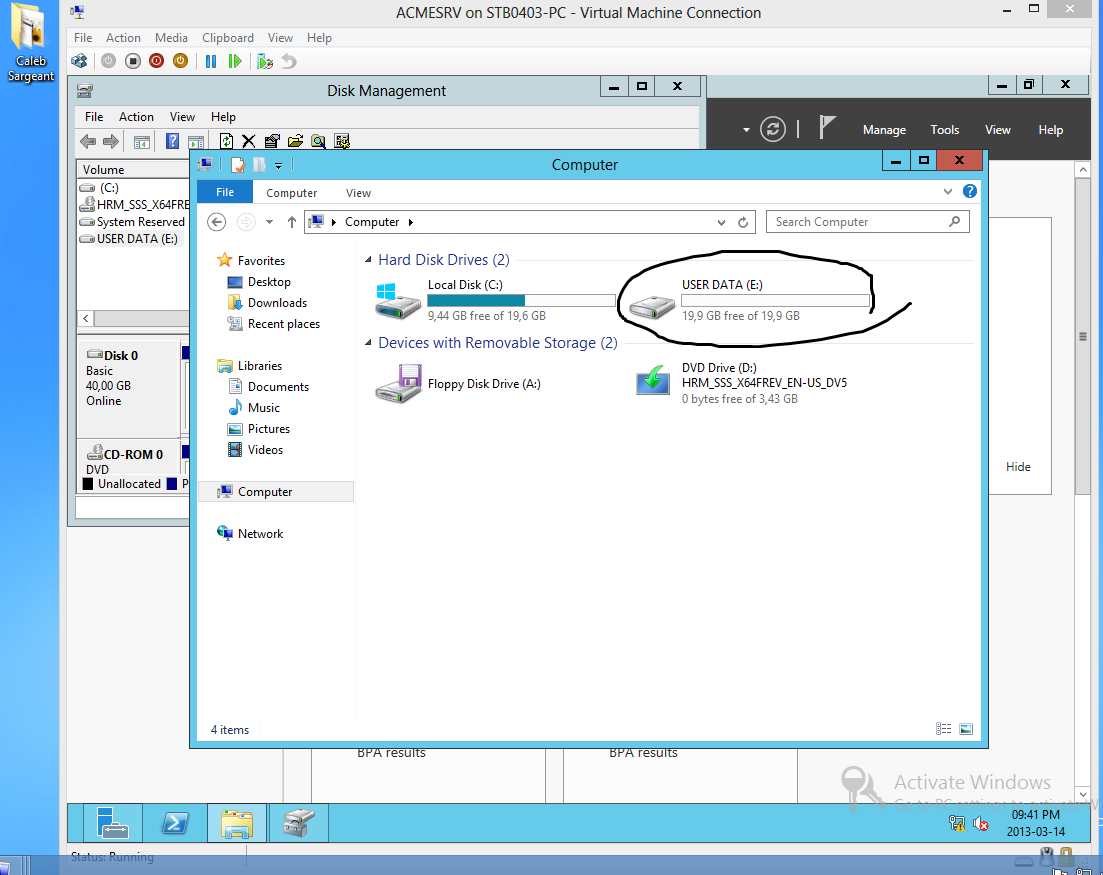Open the Tools menu in Server Manager
This screenshot has width=1103, height=875.
click(x=944, y=129)
